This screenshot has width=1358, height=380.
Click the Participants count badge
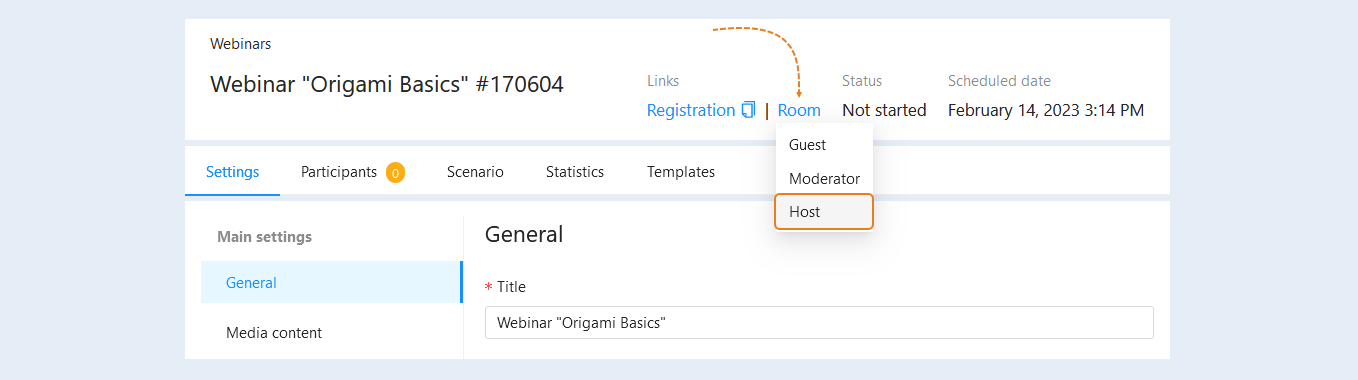coord(395,172)
